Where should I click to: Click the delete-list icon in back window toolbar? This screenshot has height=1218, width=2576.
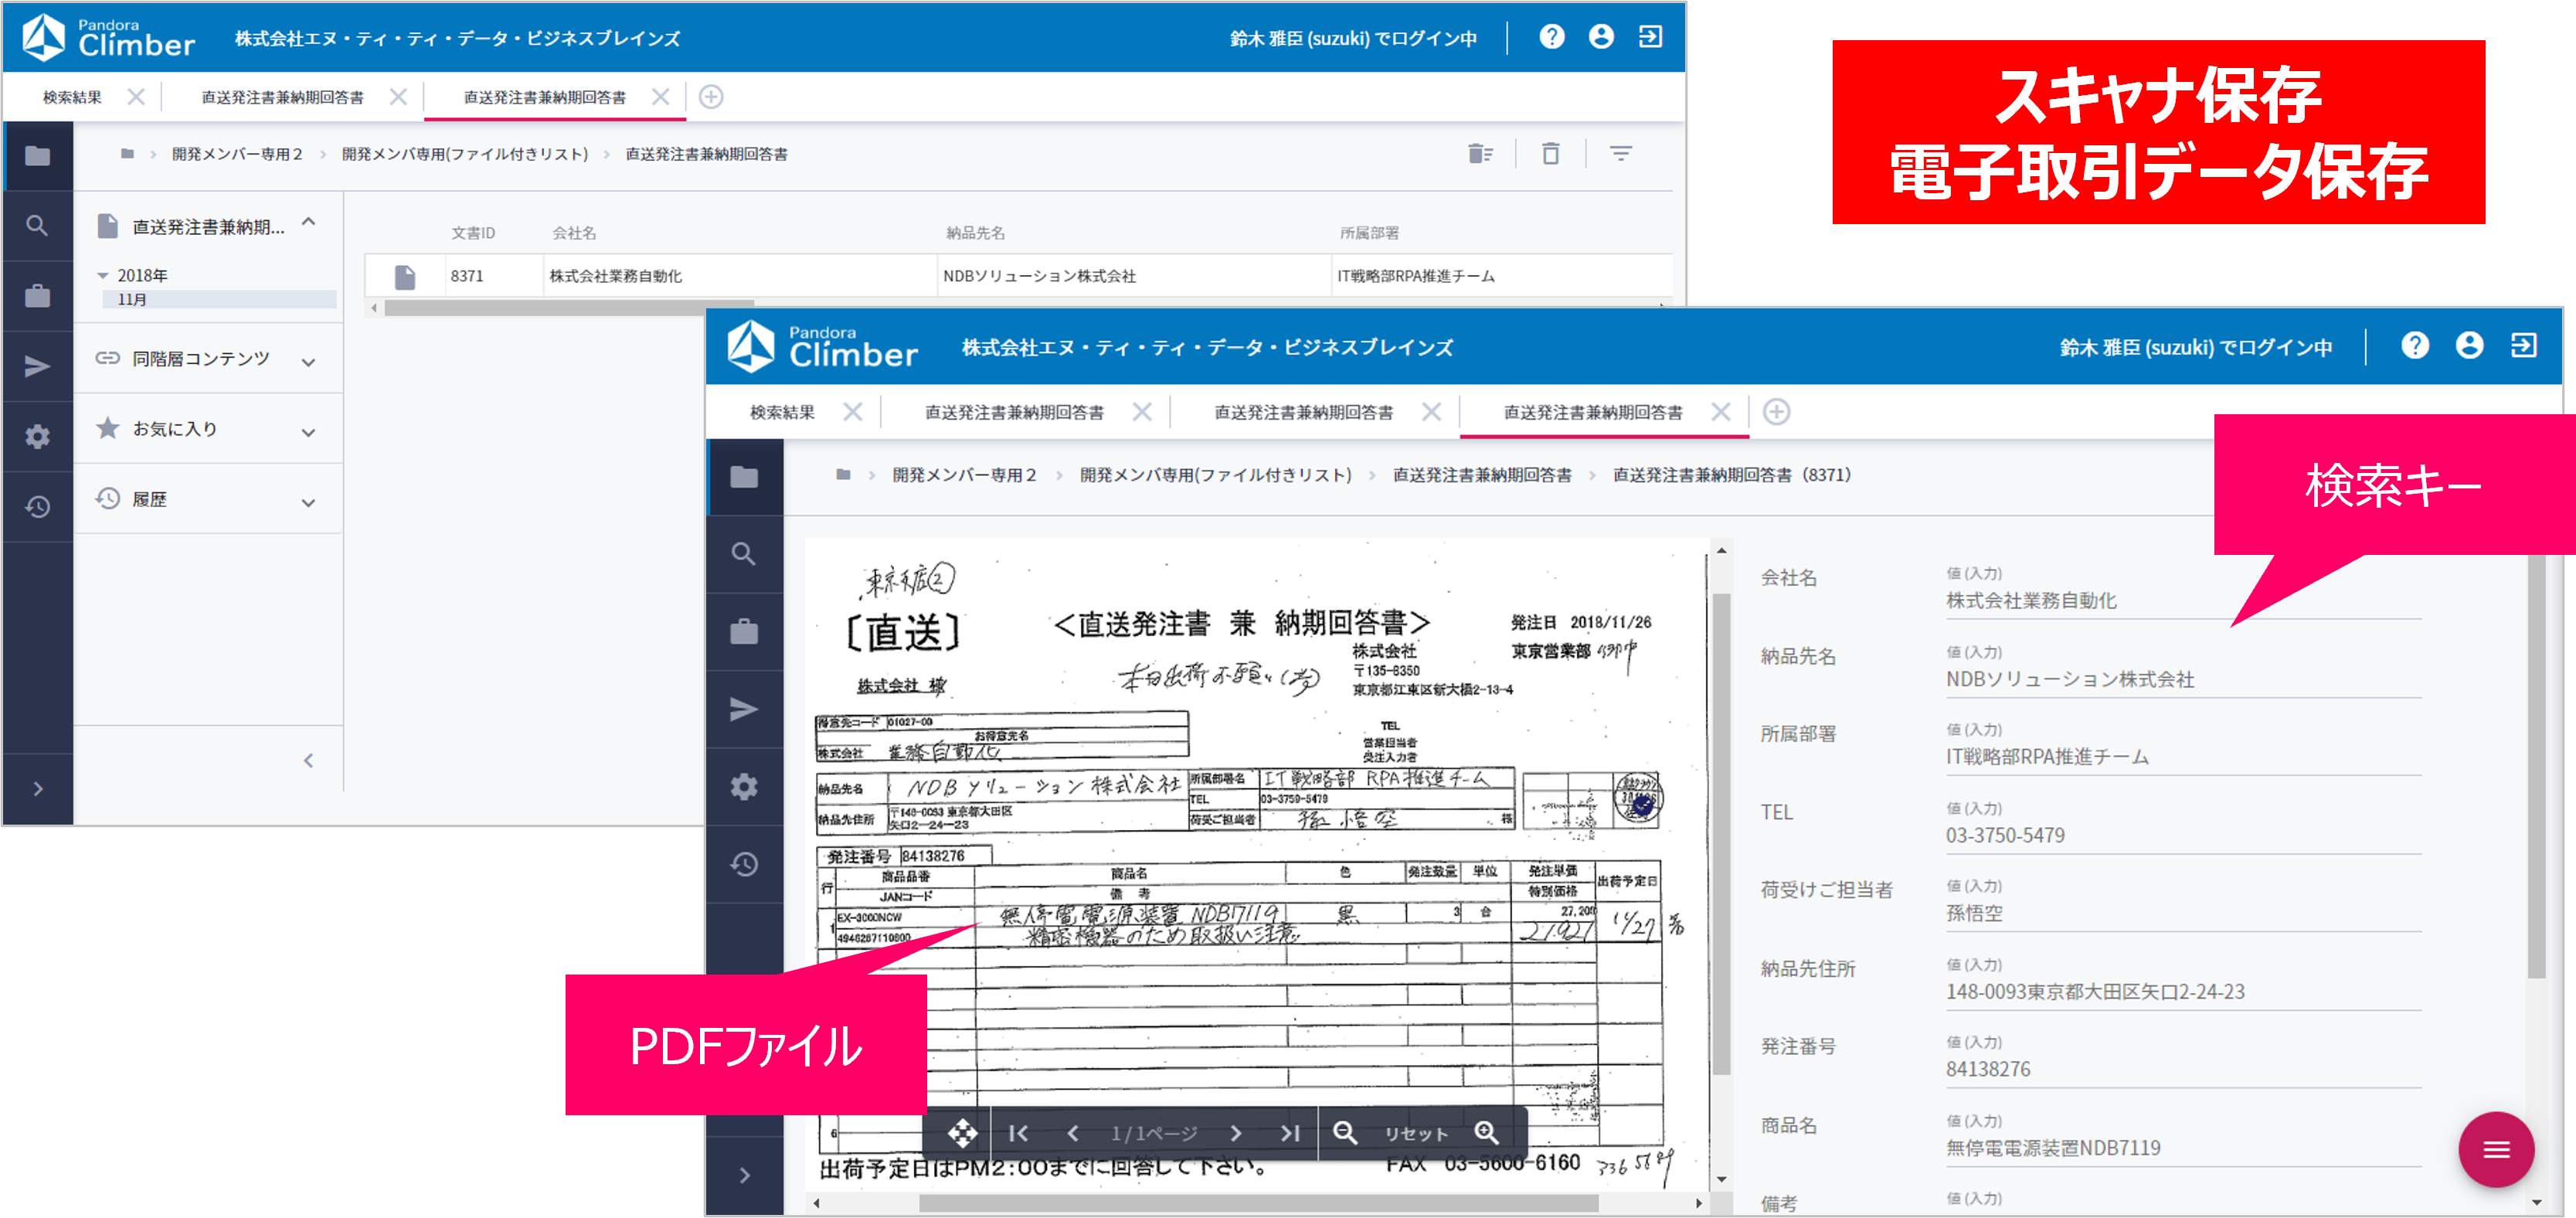click(1480, 153)
